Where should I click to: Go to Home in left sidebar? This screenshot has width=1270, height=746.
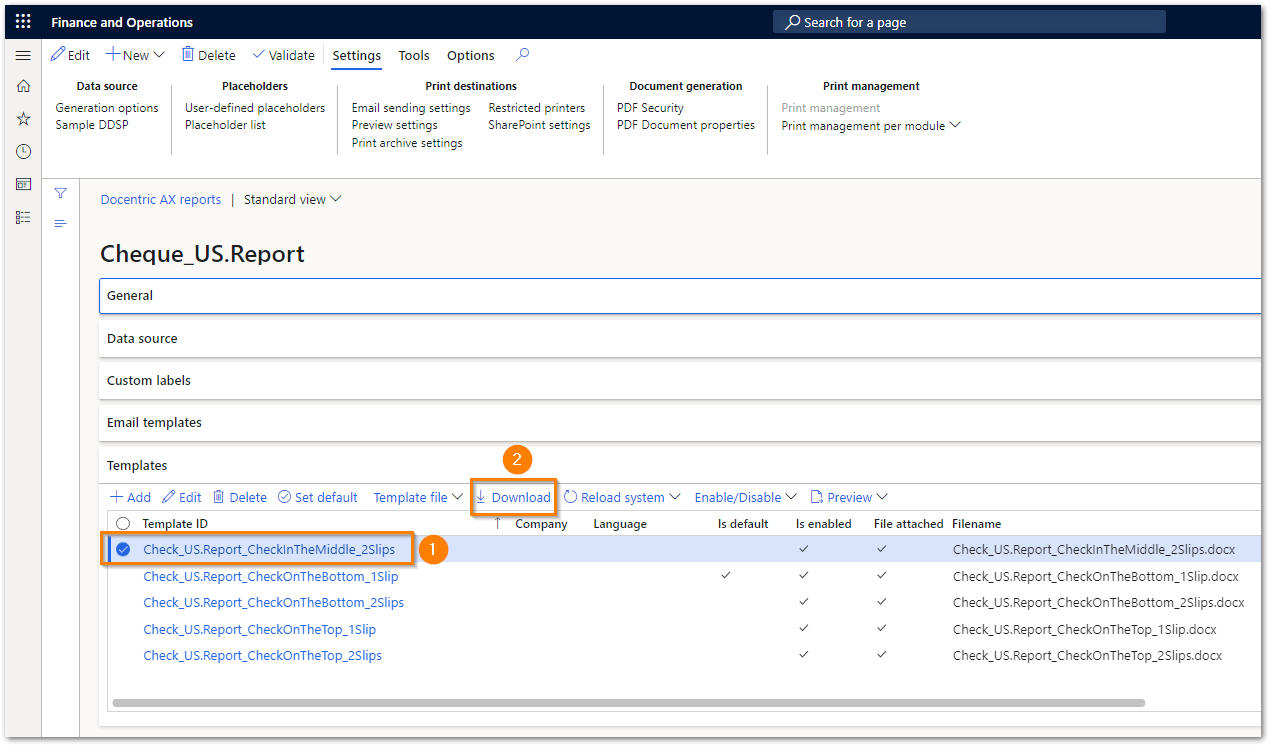[x=23, y=87]
